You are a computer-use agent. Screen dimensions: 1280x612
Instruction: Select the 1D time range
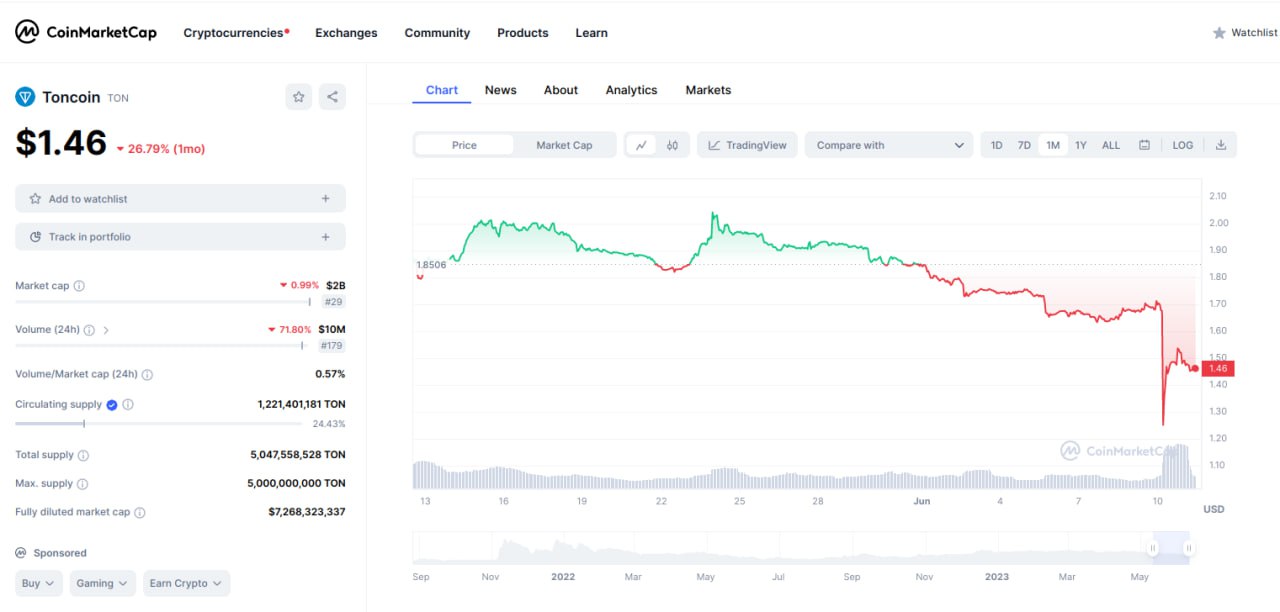tap(997, 145)
